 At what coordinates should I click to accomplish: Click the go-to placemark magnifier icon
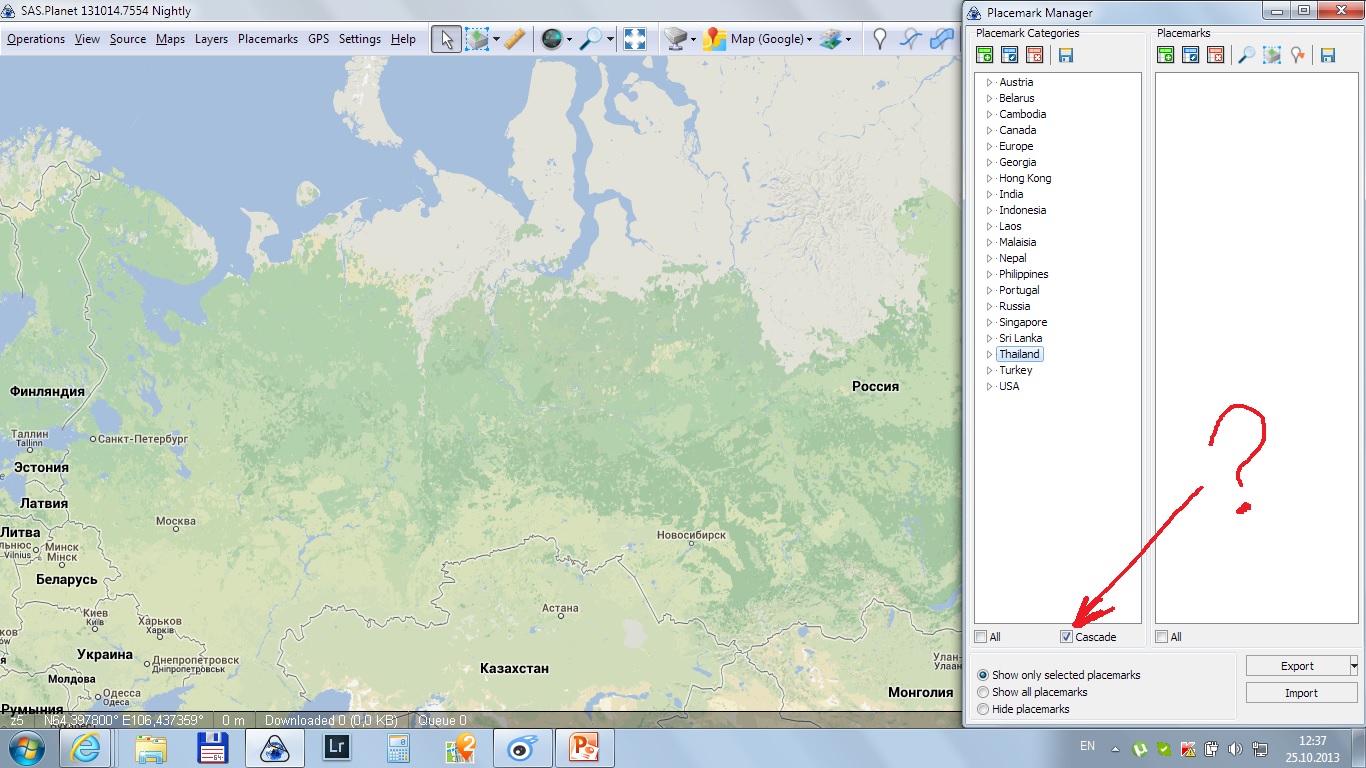(x=1246, y=55)
